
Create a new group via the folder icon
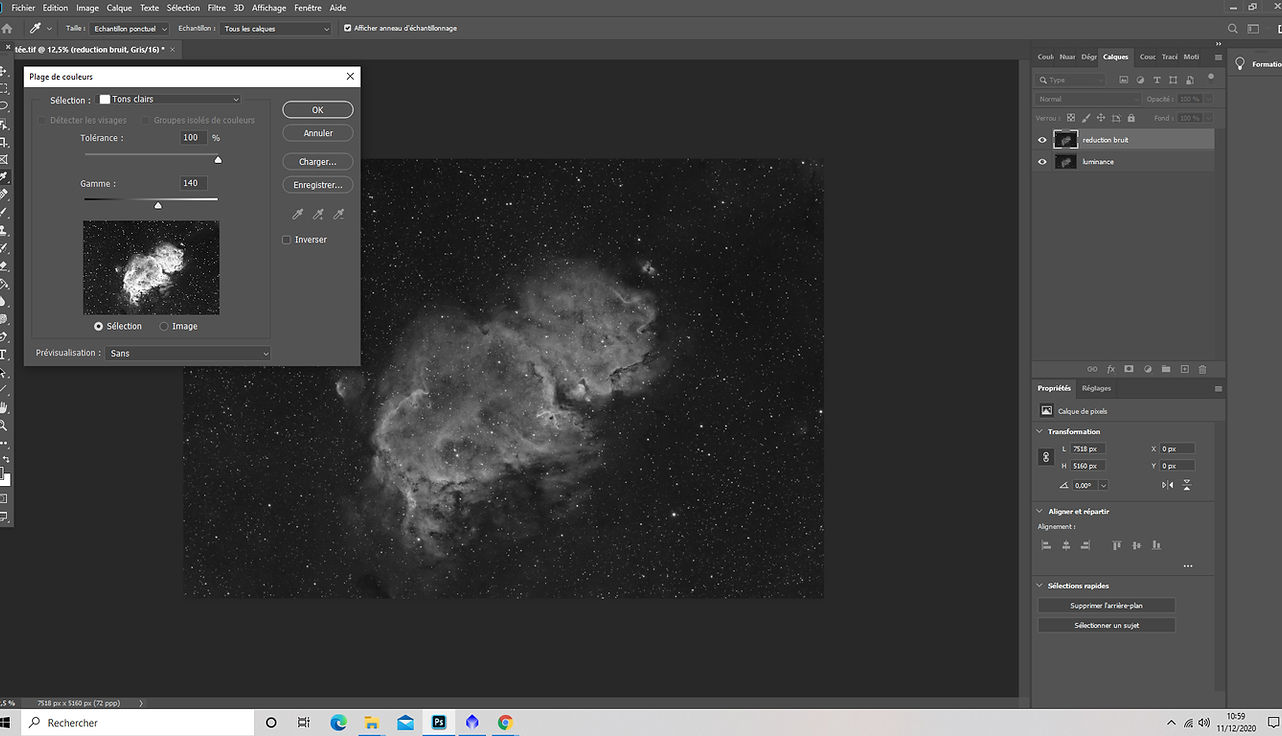[1166, 369]
